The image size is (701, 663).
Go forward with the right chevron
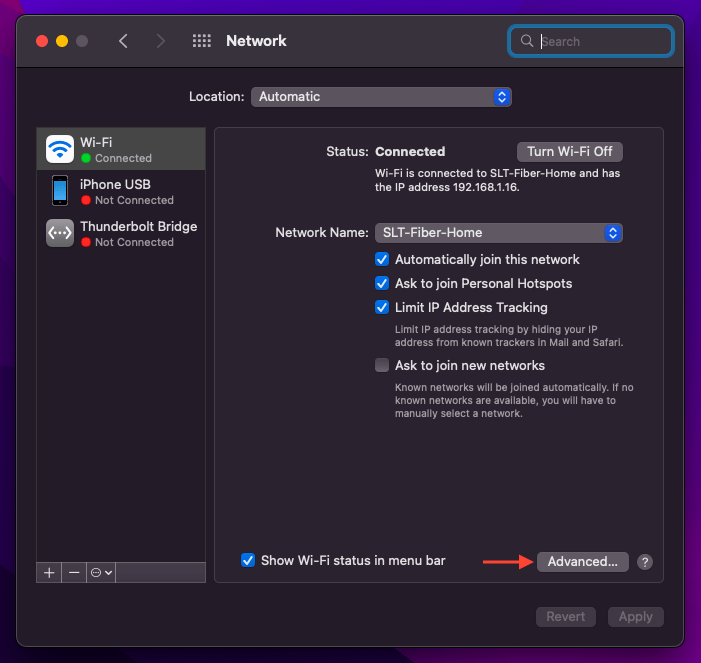160,41
